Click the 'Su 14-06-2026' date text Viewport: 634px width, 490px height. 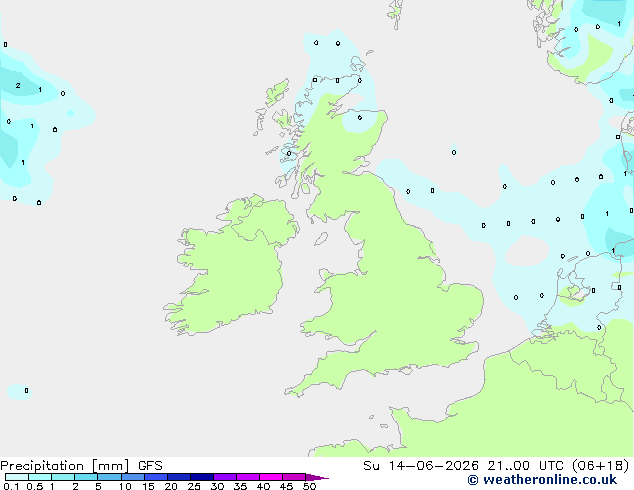[x=421, y=466]
